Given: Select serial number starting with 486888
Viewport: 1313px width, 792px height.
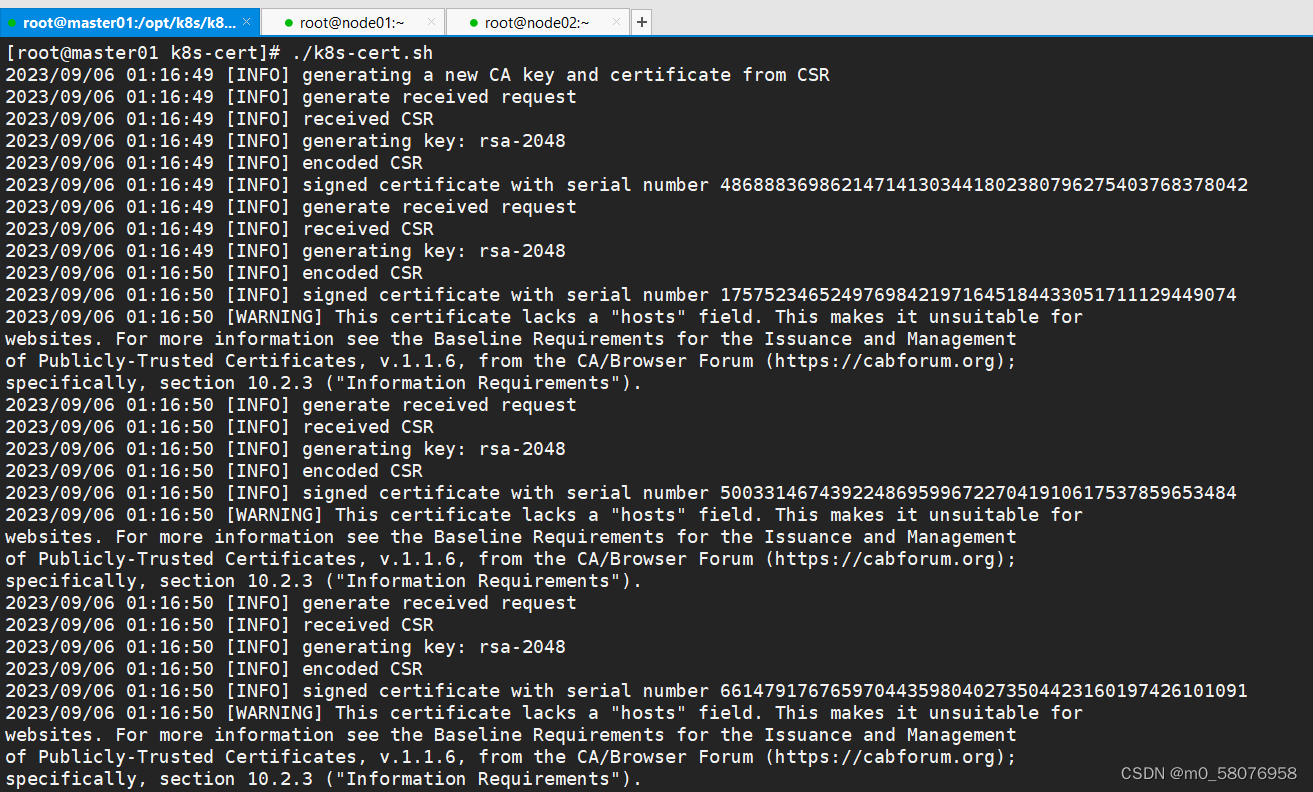Looking at the screenshot, I should coord(984,185).
